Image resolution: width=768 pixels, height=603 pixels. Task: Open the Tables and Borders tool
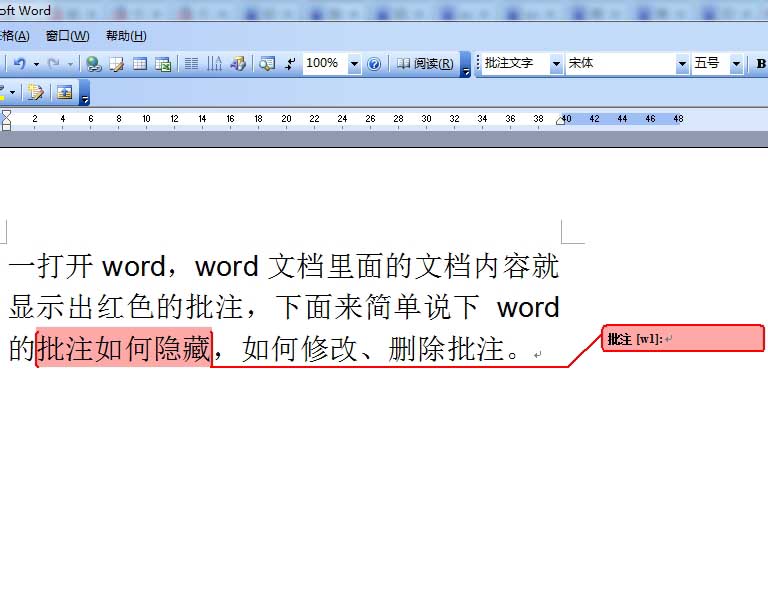117,64
